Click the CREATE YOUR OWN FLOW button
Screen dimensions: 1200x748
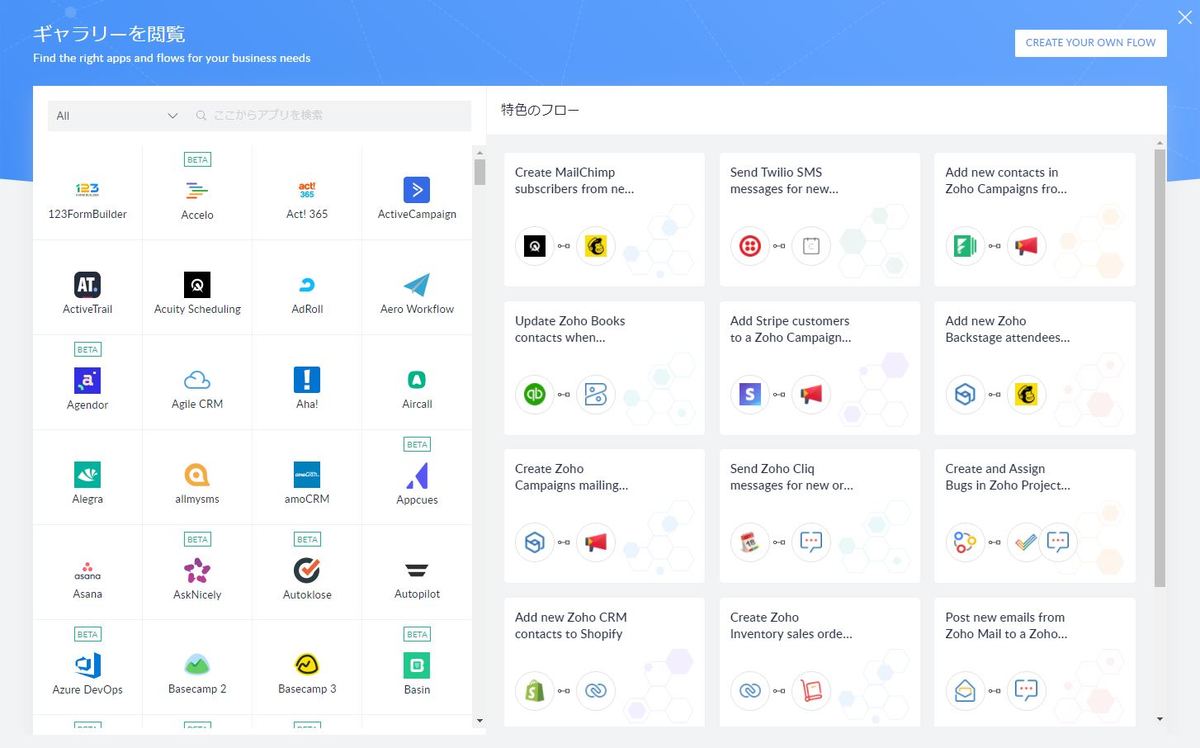pyautogui.click(x=1090, y=43)
